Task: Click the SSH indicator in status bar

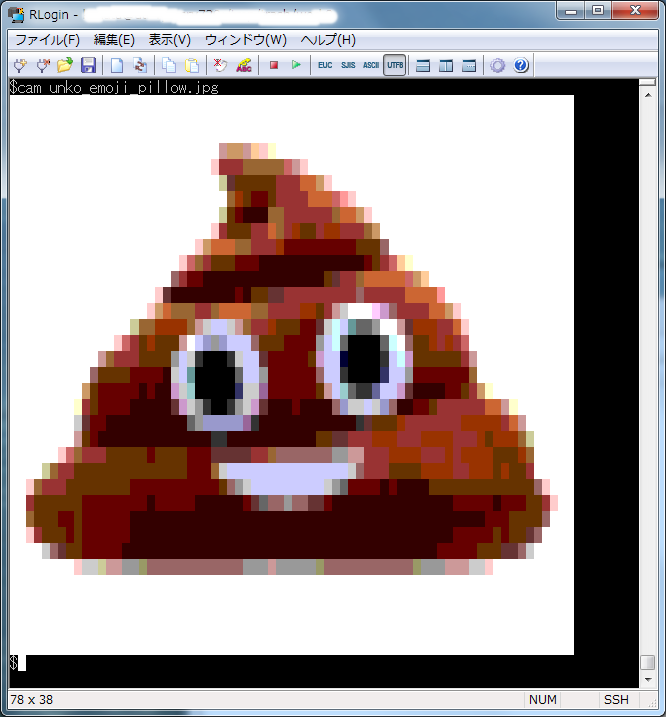Action: click(x=616, y=700)
